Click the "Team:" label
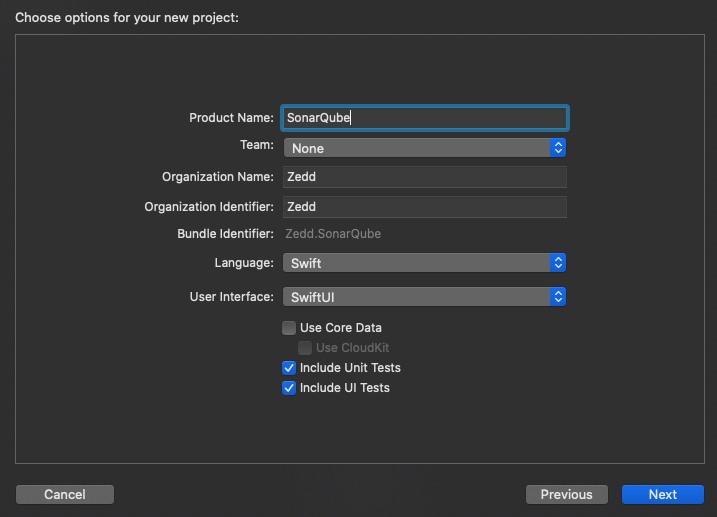The image size is (717, 517). (256, 145)
